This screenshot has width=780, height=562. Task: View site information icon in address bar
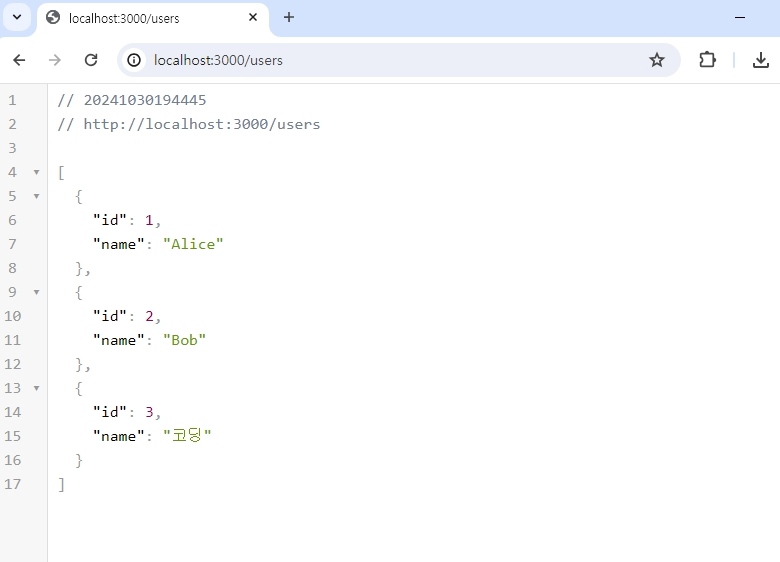pos(134,60)
